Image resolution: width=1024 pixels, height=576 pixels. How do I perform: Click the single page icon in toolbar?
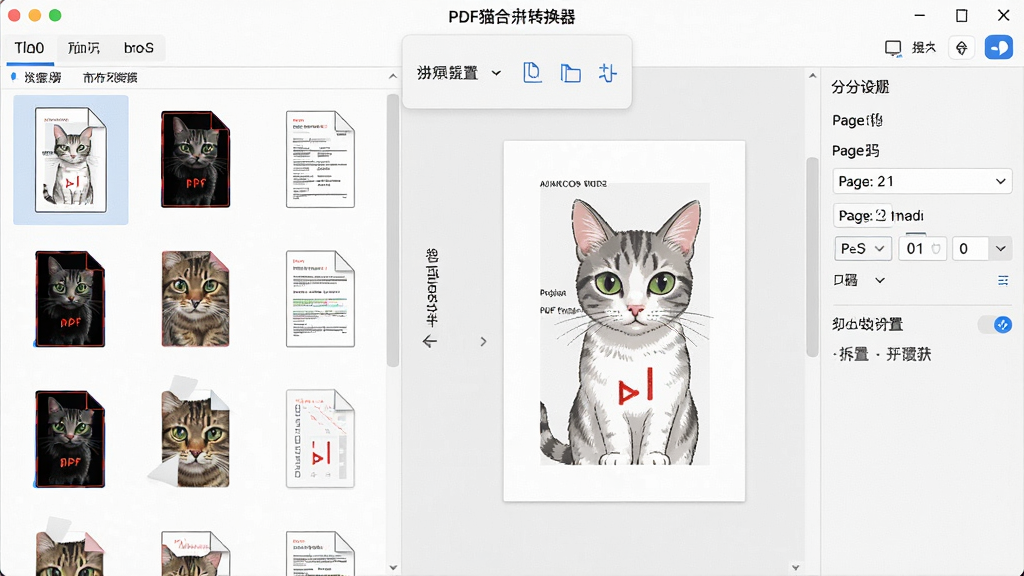tap(532, 72)
